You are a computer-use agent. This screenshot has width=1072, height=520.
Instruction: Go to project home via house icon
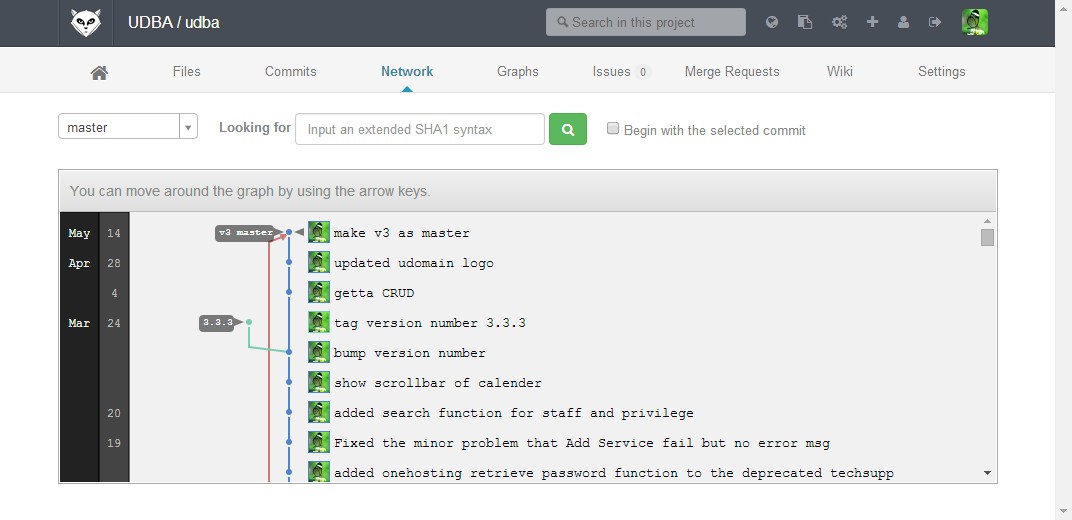pyautogui.click(x=99, y=72)
